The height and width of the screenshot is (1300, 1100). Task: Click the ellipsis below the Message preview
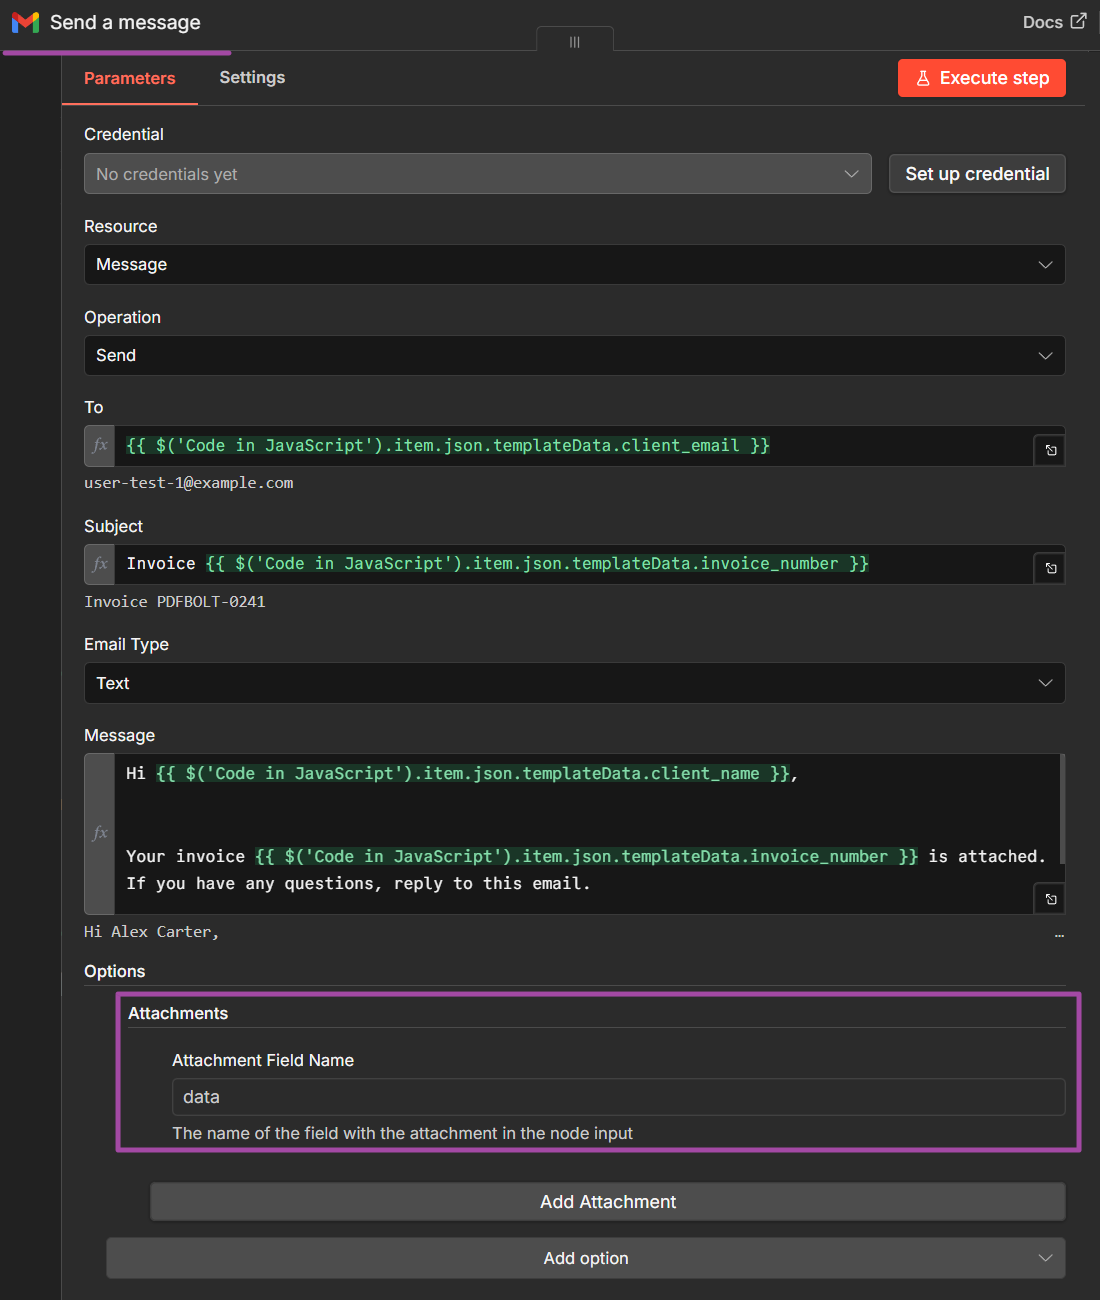click(x=1059, y=934)
